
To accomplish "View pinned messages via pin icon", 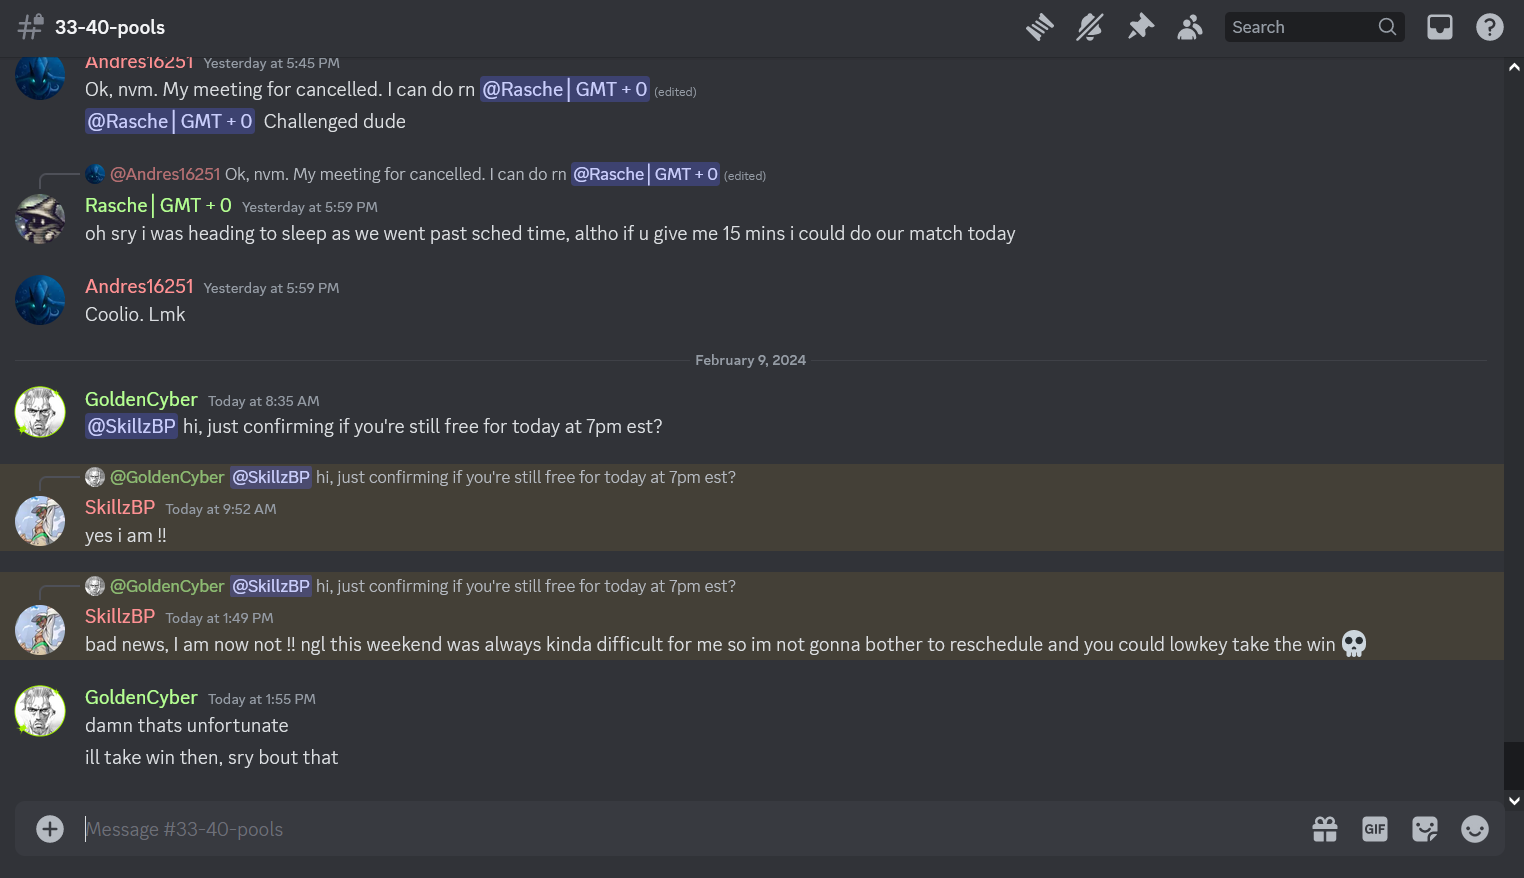I will tap(1140, 27).
